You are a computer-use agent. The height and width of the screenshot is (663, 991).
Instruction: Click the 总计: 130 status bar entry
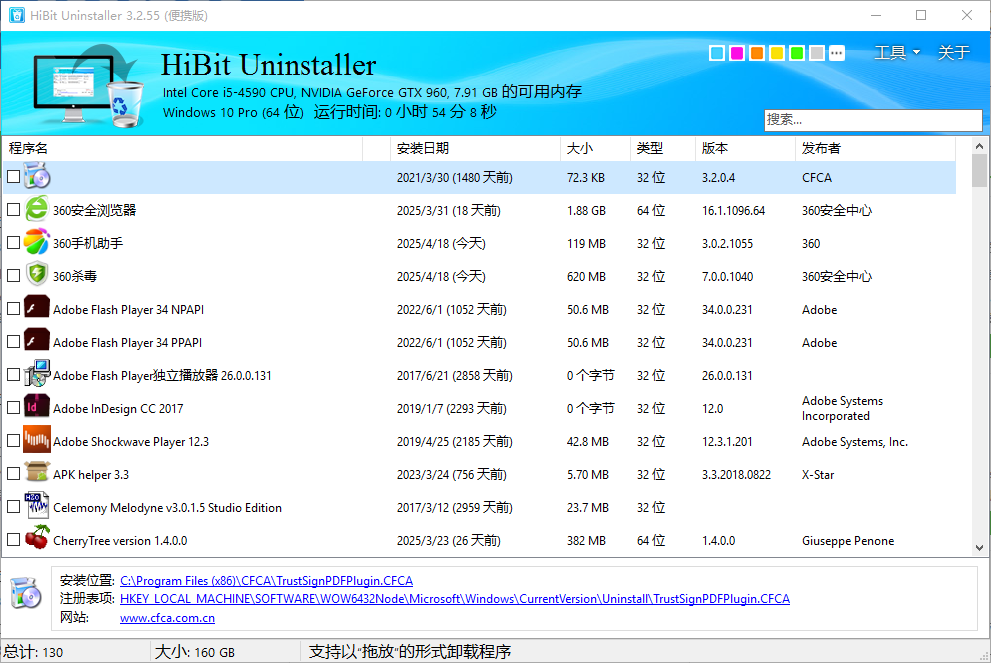33,652
